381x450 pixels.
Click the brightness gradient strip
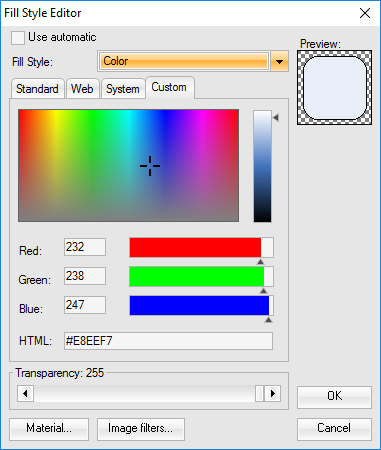[262, 166]
